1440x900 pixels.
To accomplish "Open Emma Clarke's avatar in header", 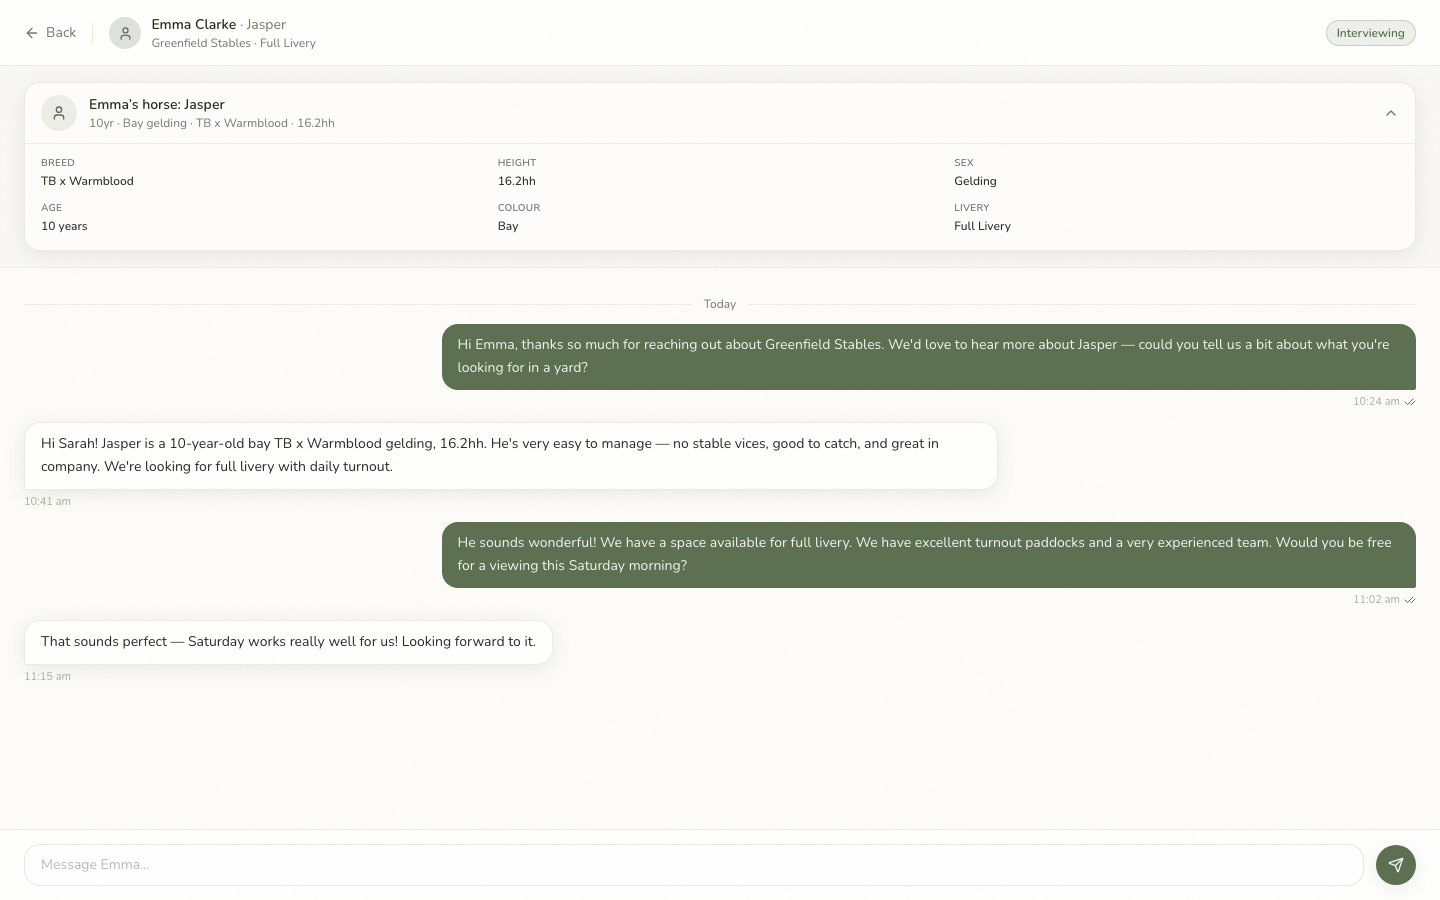I will click(125, 33).
